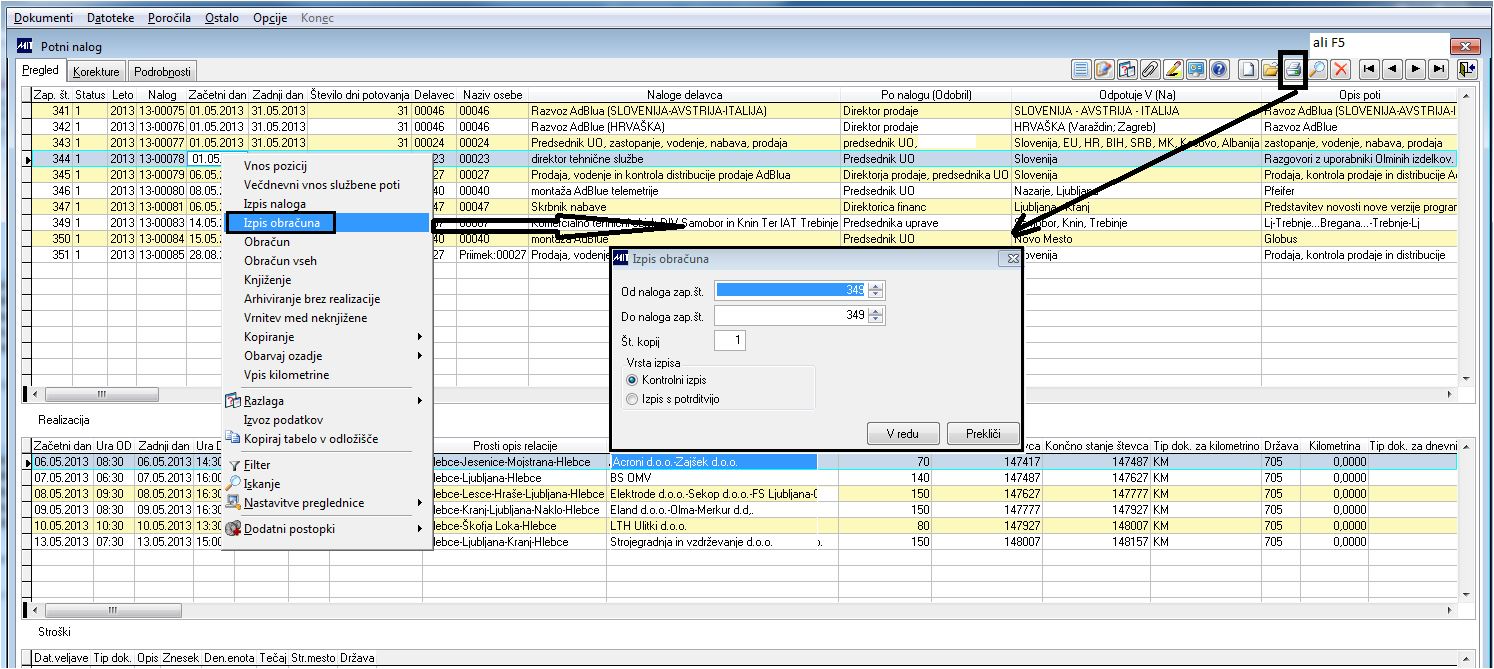Click the printer icon in toolbar
The height and width of the screenshot is (669, 1494).
(1294, 70)
